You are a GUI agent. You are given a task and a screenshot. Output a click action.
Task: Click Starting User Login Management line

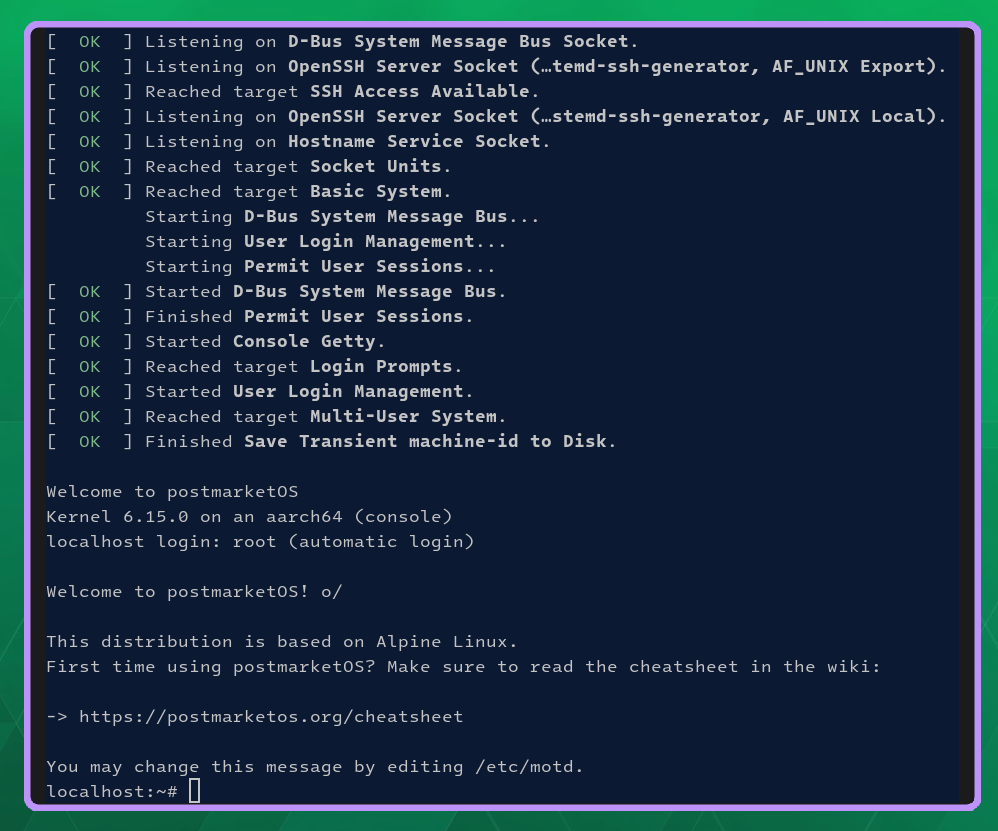coord(325,242)
